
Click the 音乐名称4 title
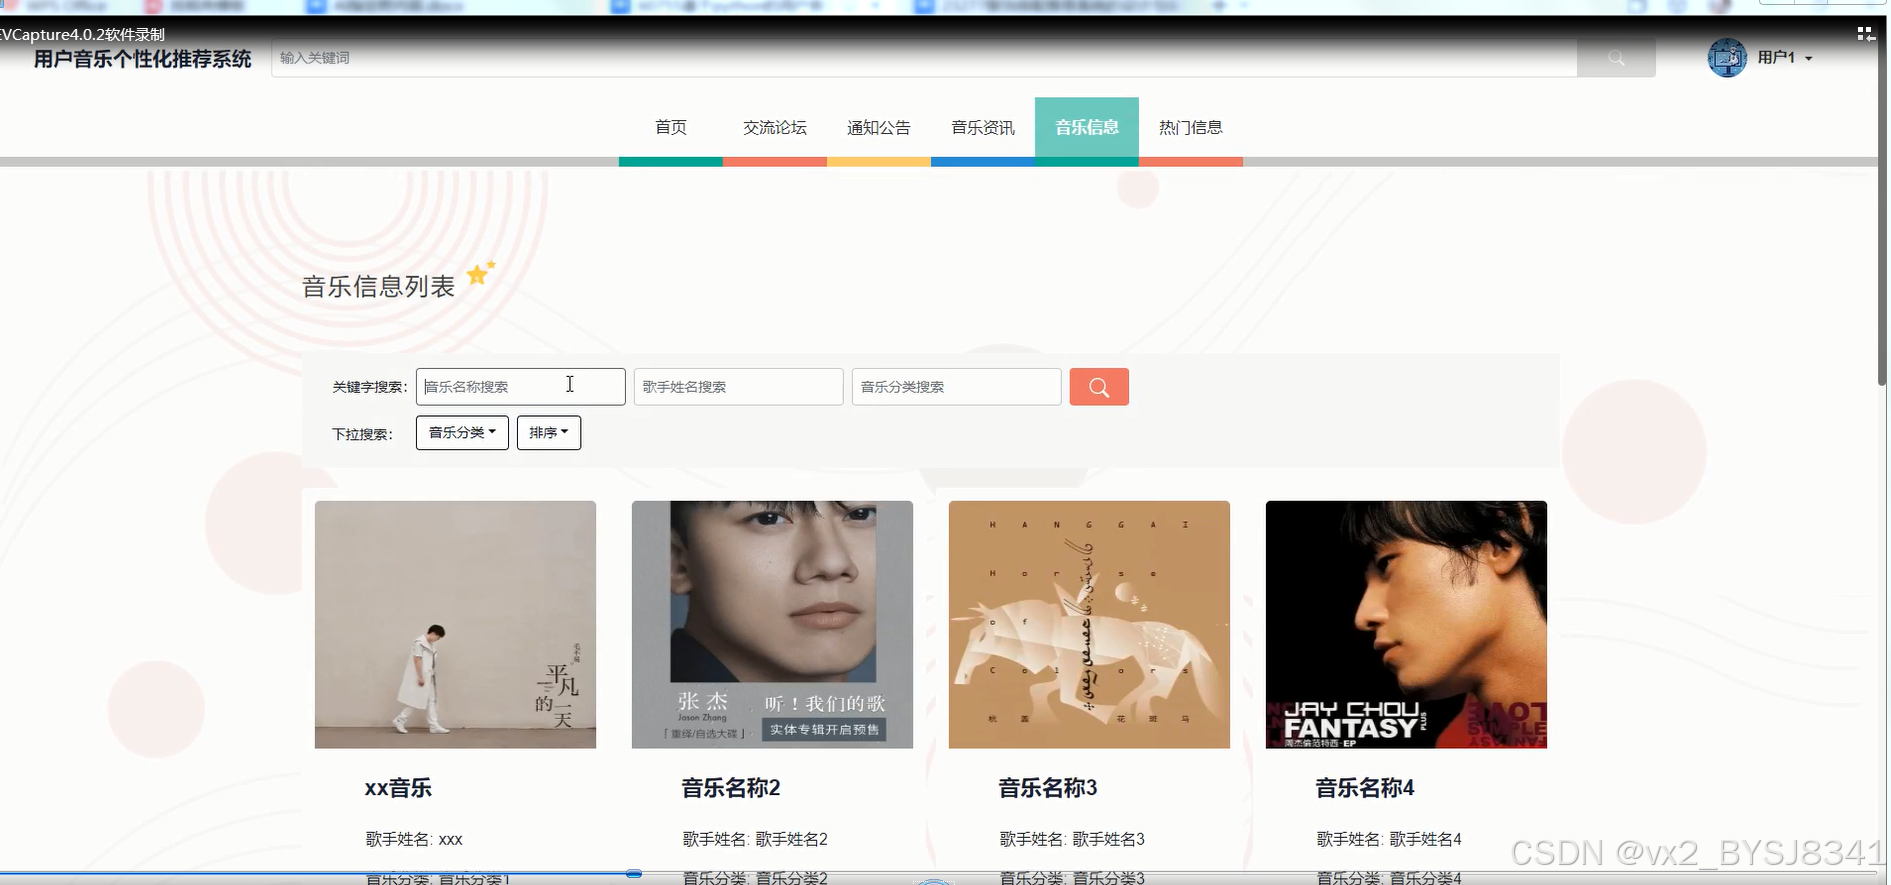(1365, 788)
